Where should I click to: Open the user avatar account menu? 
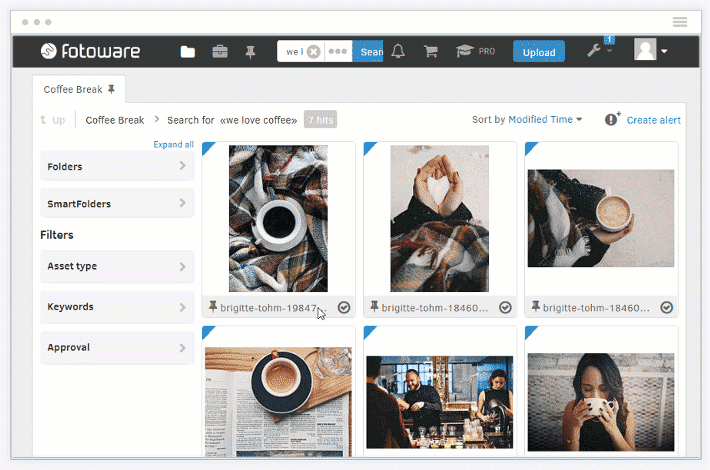point(651,51)
